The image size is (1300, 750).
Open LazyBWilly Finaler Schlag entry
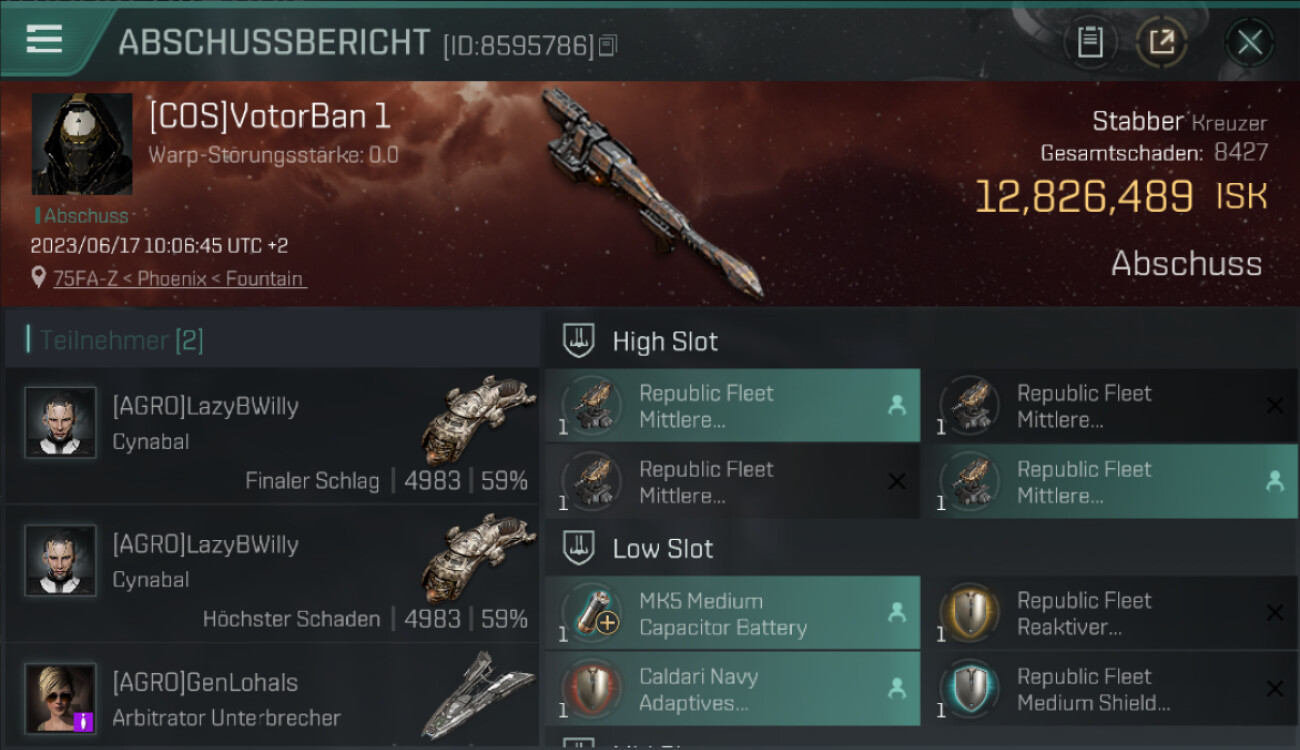272,436
